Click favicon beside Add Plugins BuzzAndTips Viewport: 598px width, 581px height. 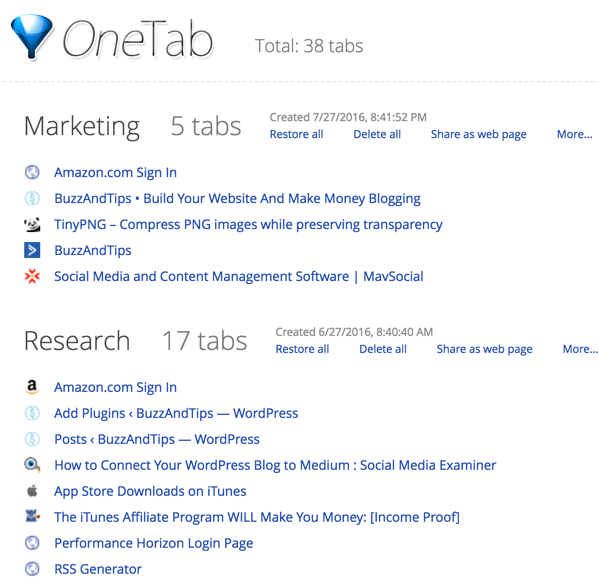click(x=32, y=413)
